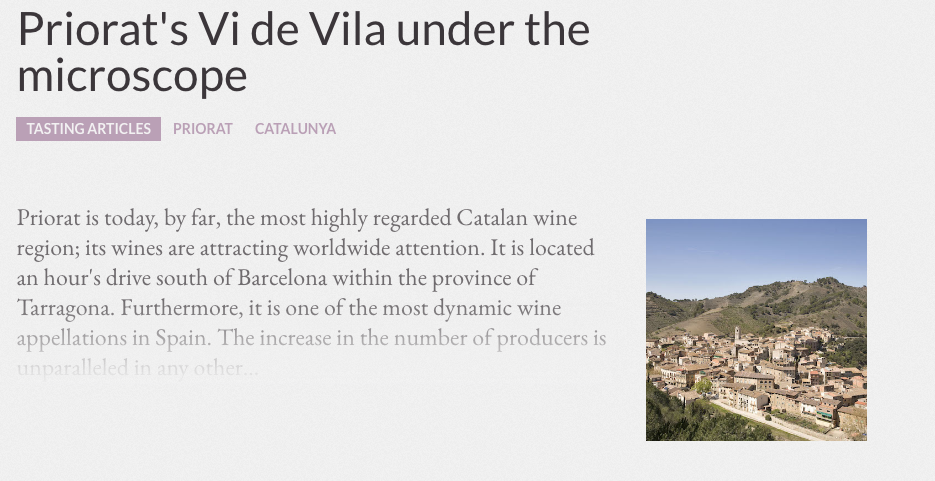Open the CATALUNYA tag link

point(295,129)
